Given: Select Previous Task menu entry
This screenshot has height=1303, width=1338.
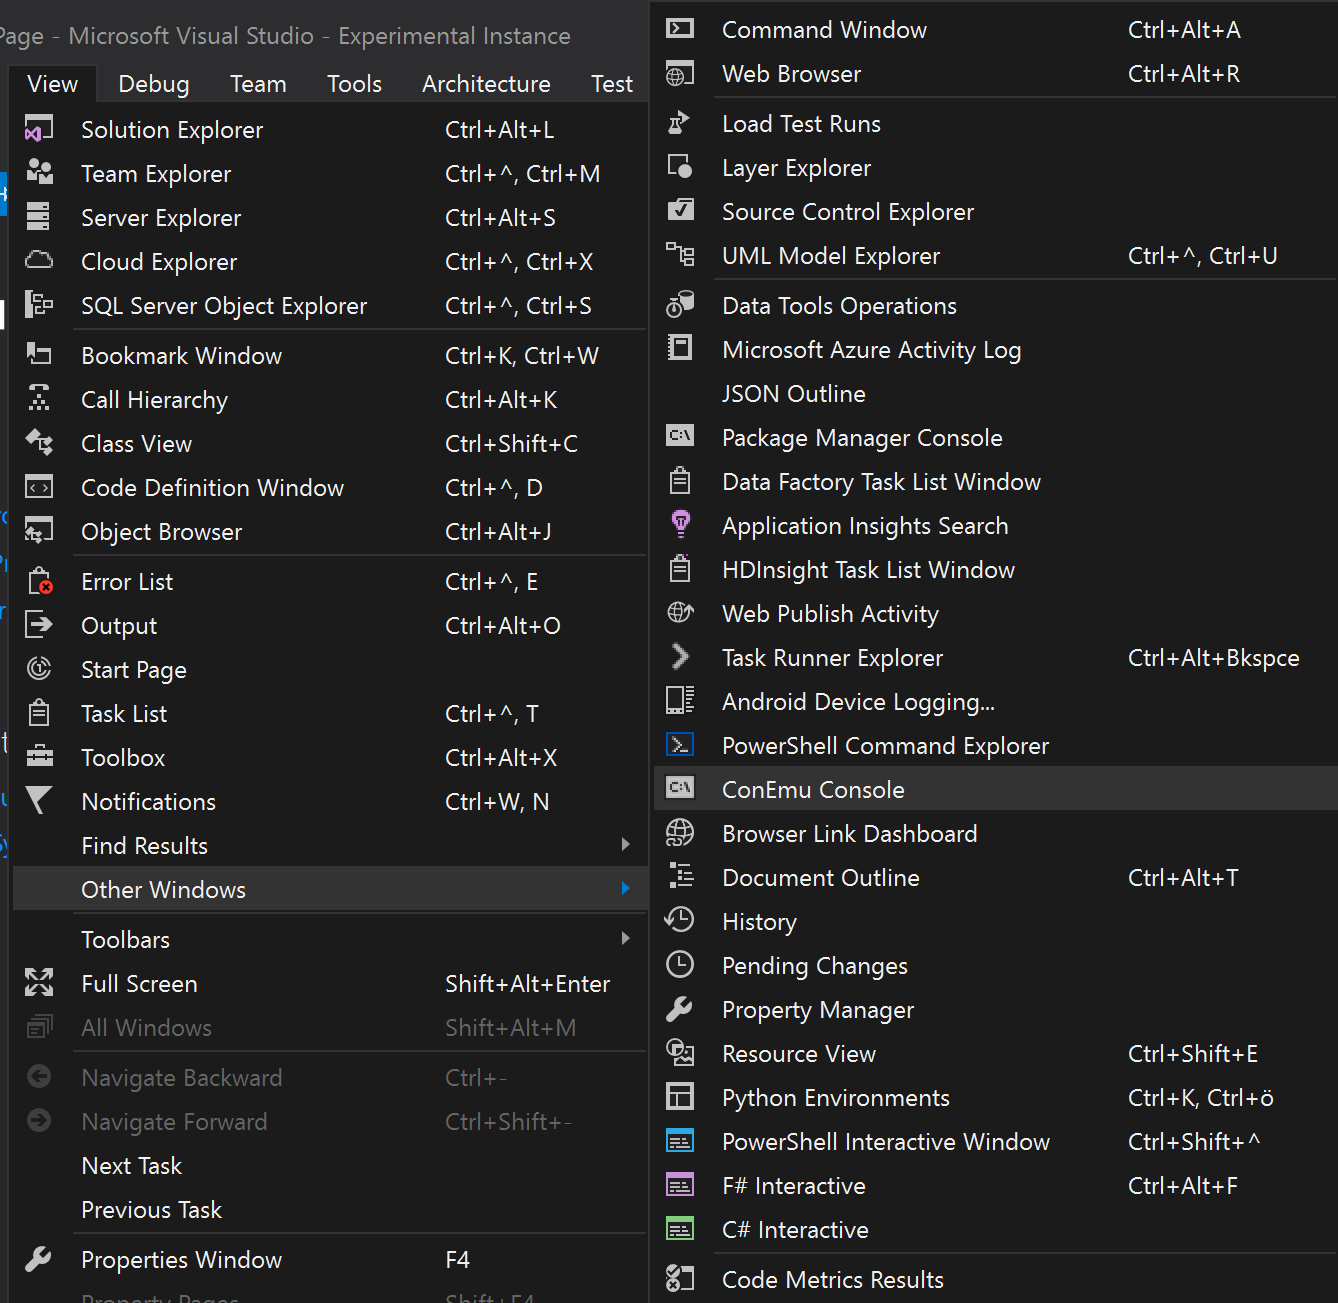Looking at the screenshot, I should [x=330, y=1210].
